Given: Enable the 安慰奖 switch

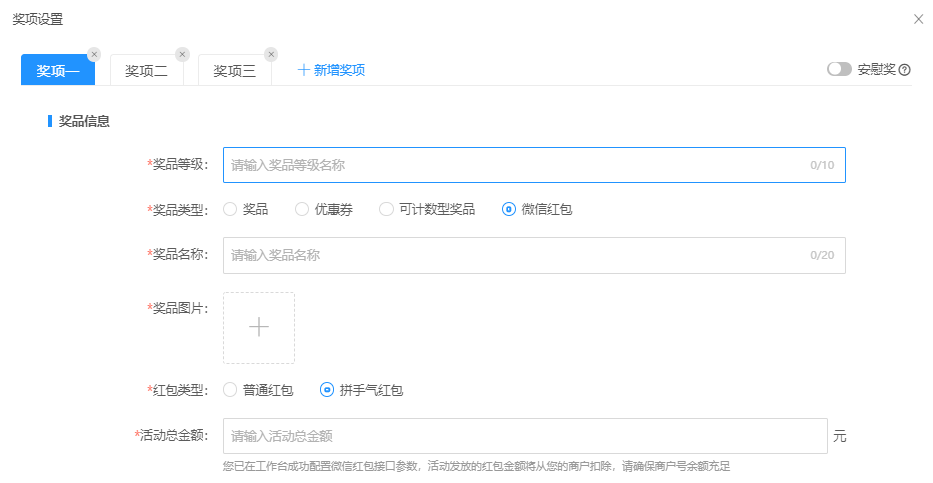Looking at the screenshot, I should click(839, 69).
